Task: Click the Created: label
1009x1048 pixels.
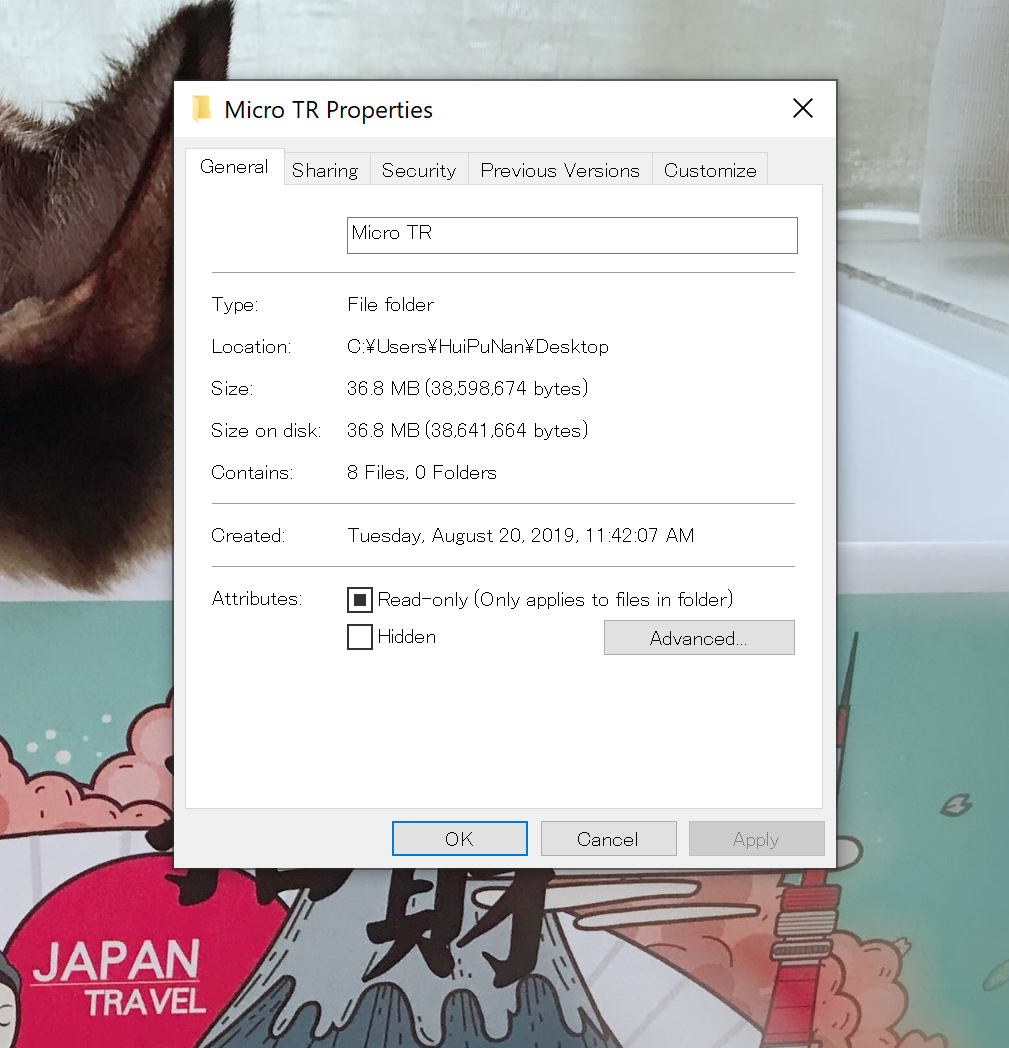Action: 248,535
